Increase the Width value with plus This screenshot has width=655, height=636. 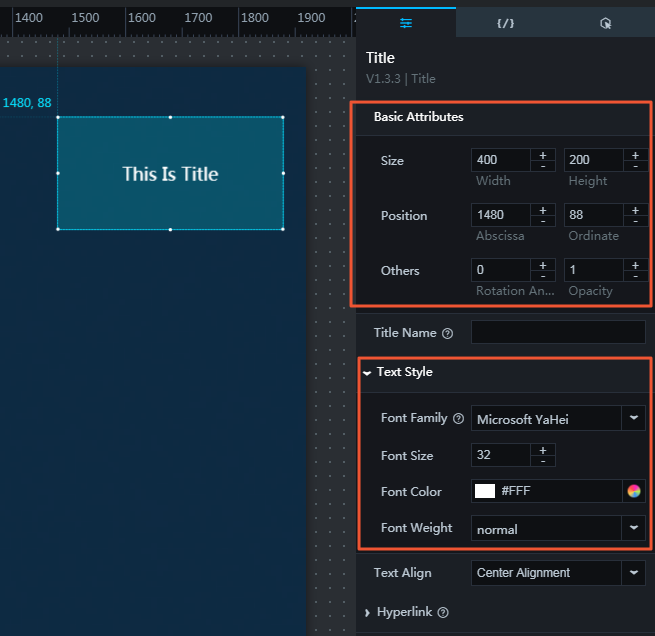[543, 155]
